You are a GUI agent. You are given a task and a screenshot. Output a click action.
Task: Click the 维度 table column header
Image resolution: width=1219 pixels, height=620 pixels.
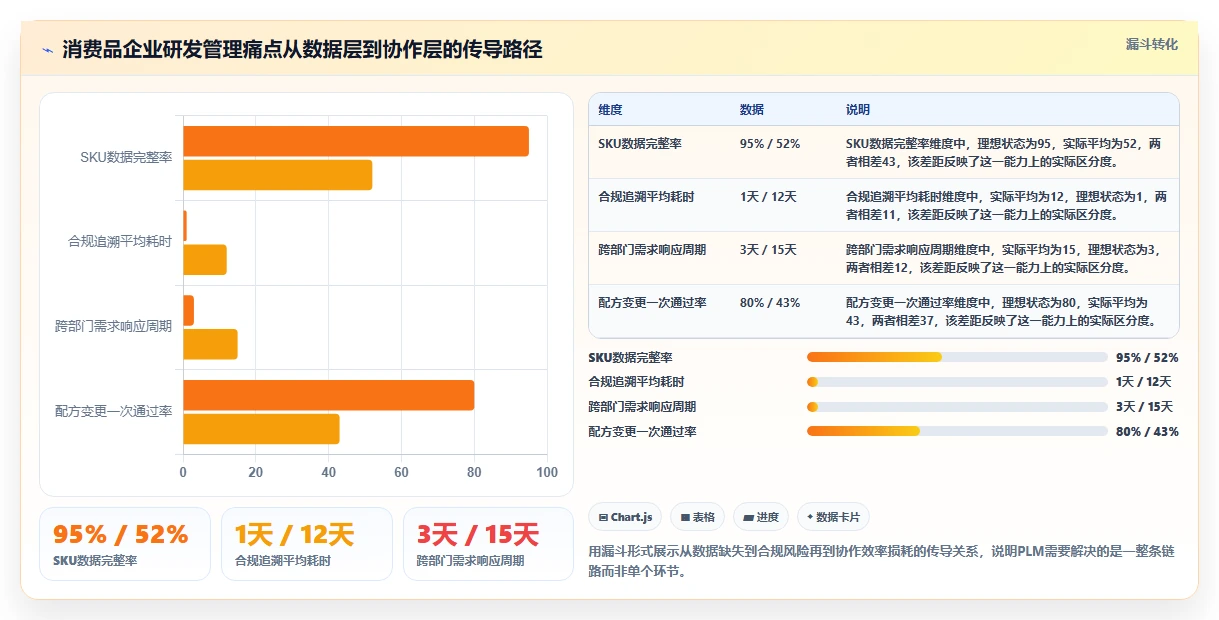(x=610, y=110)
